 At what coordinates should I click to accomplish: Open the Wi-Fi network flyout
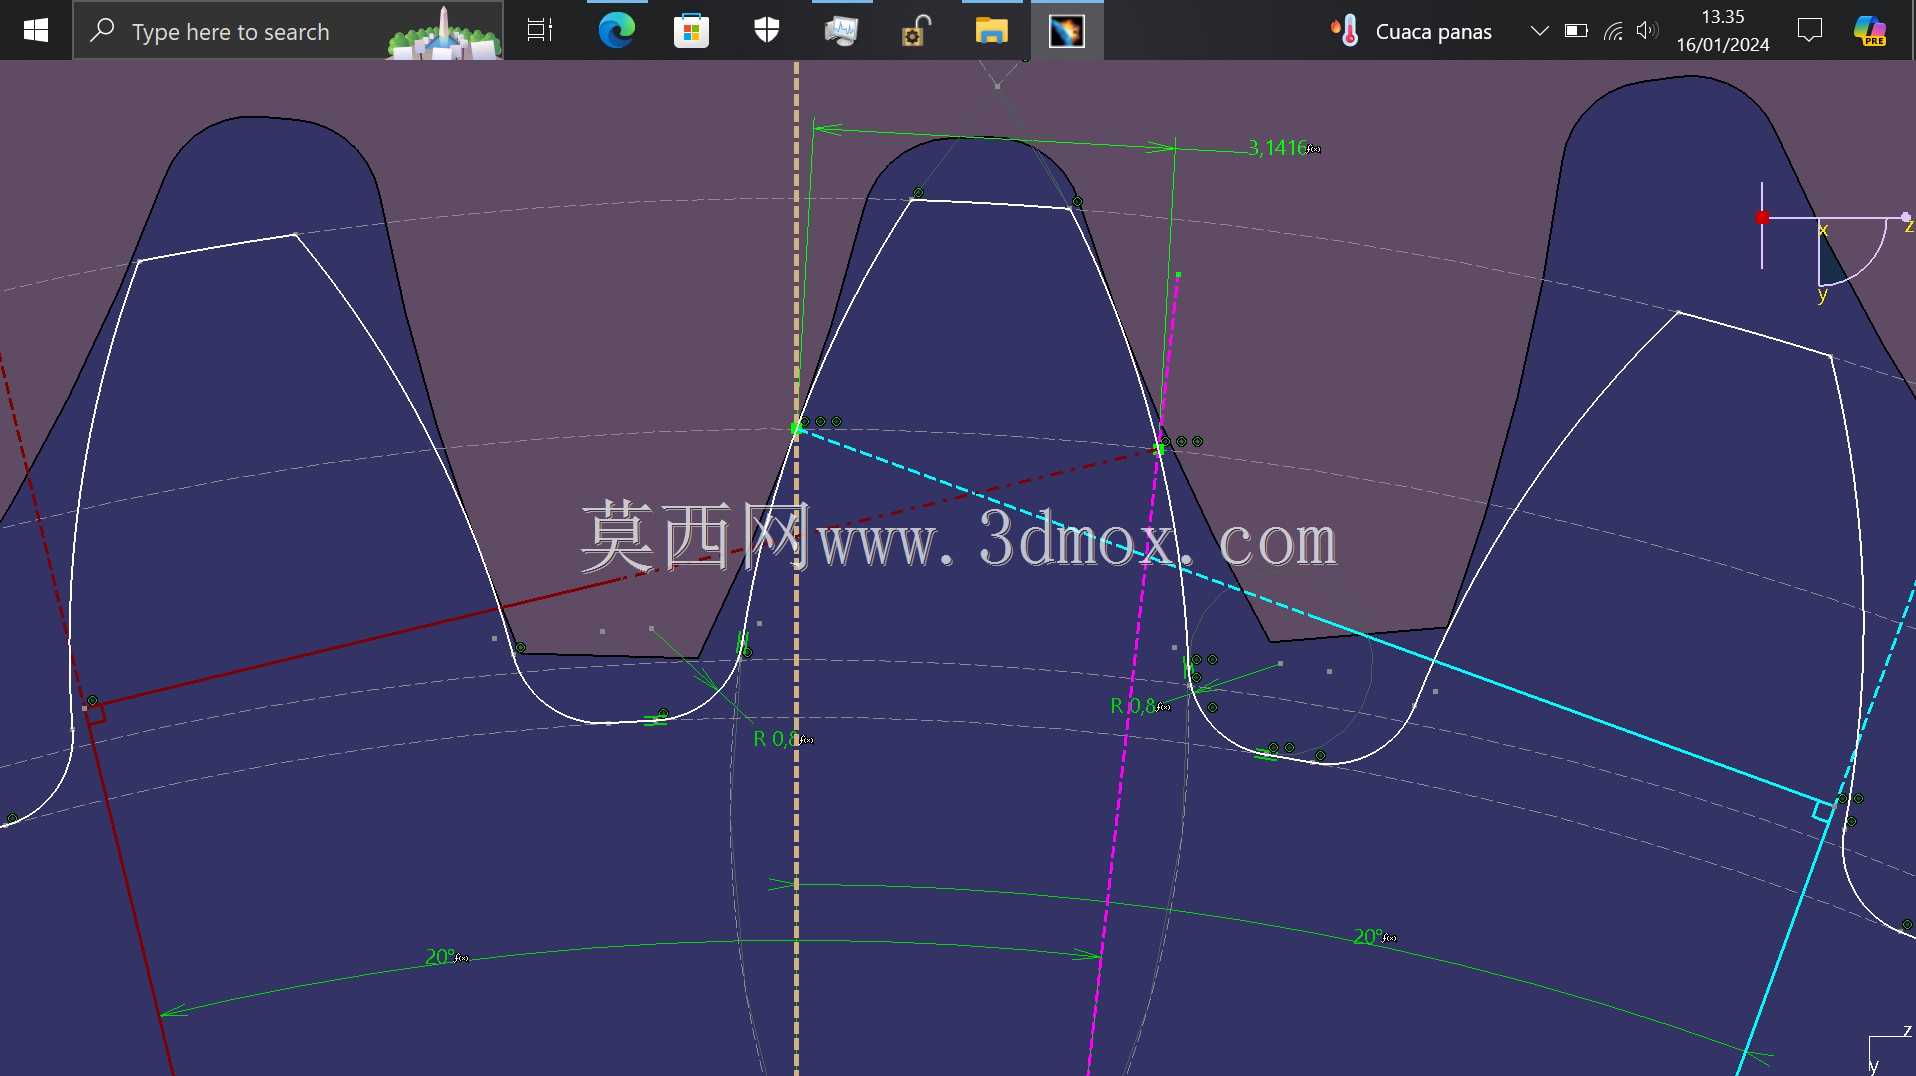point(1612,30)
